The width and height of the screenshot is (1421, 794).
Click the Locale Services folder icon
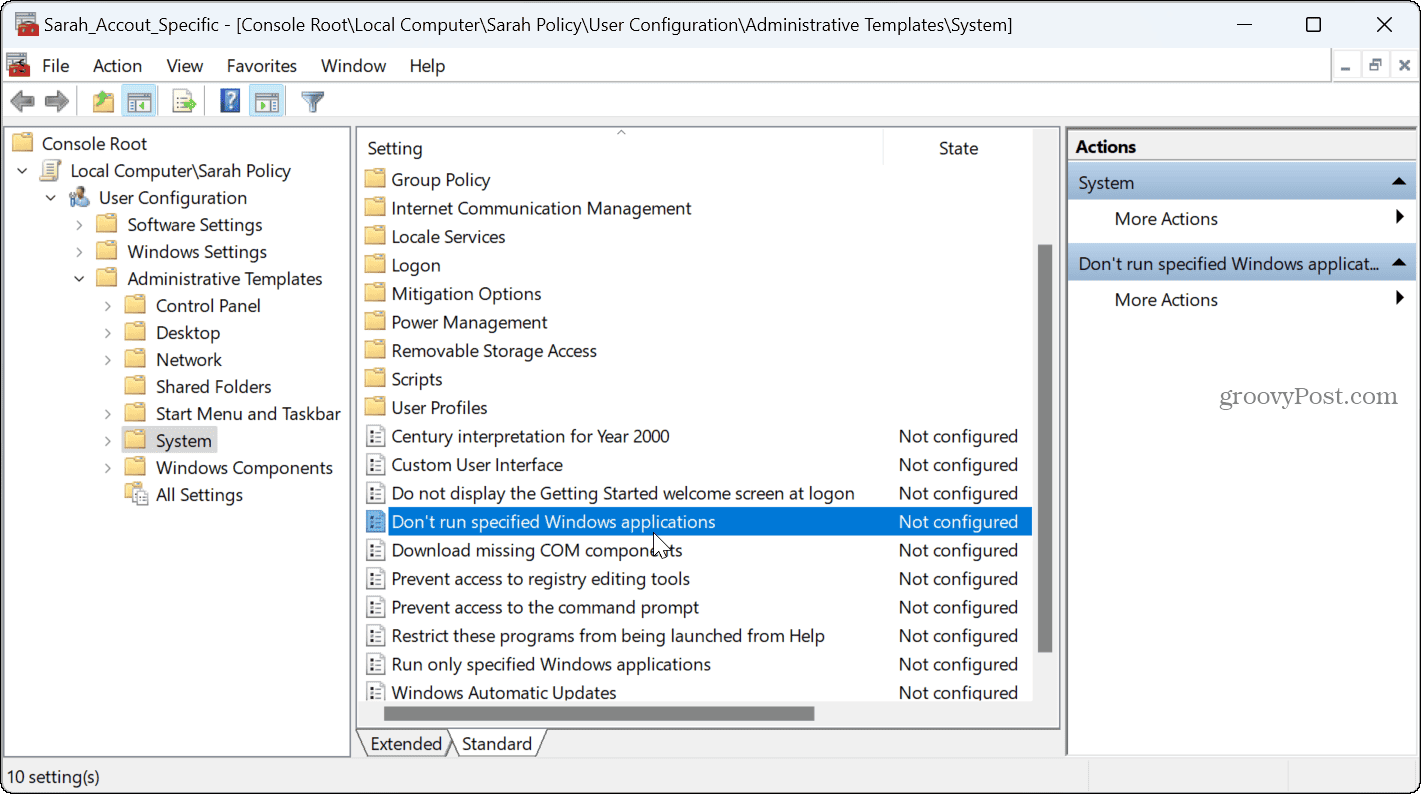(x=375, y=237)
